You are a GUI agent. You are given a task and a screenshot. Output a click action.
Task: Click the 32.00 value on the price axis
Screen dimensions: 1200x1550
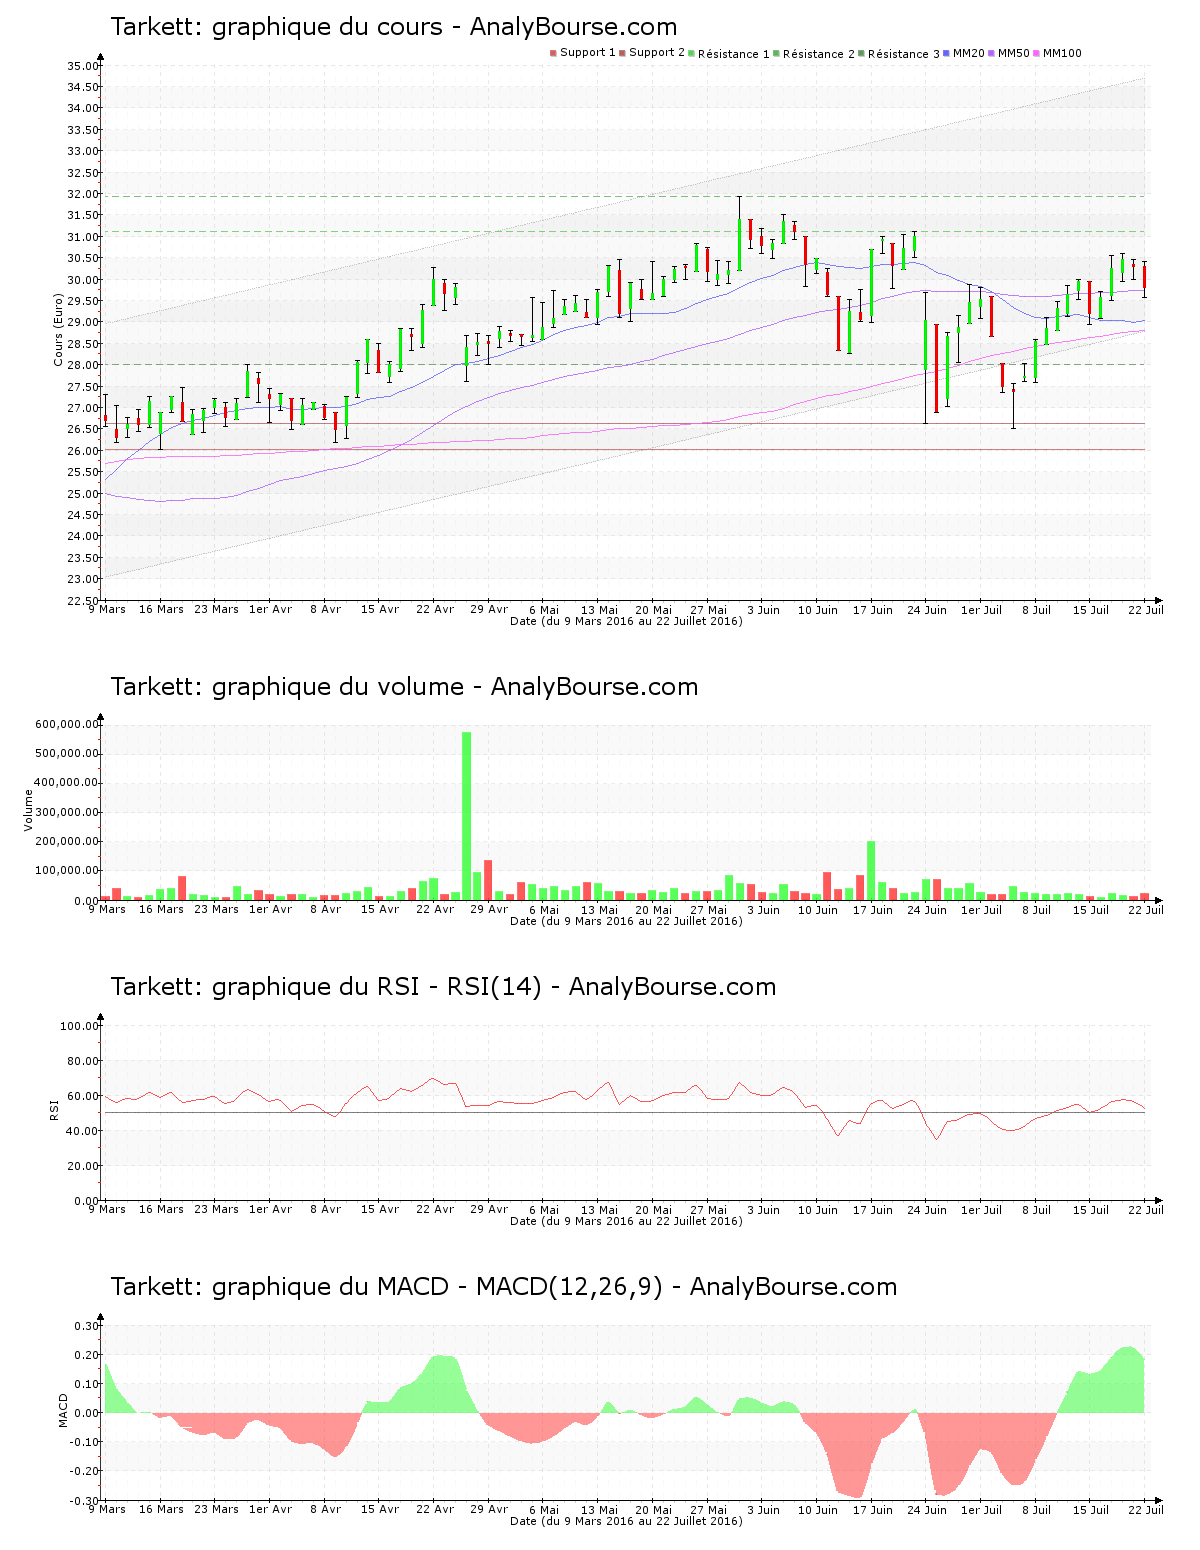point(83,194)
